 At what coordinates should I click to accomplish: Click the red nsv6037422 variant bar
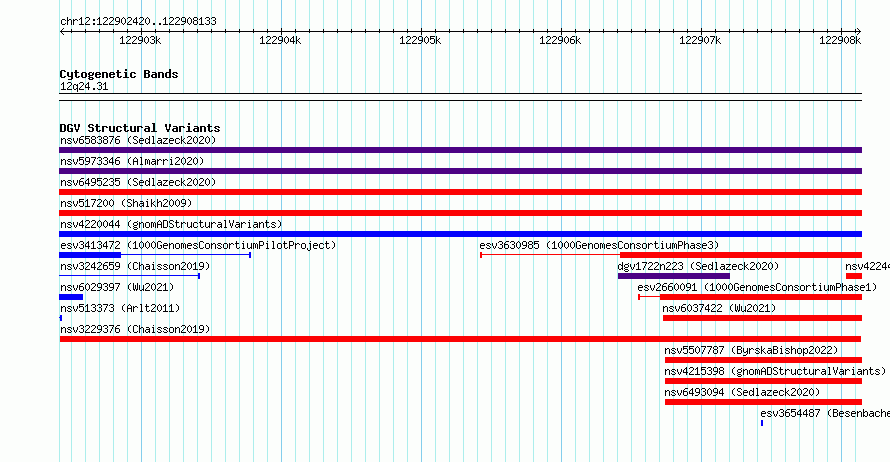pos(762,318)
